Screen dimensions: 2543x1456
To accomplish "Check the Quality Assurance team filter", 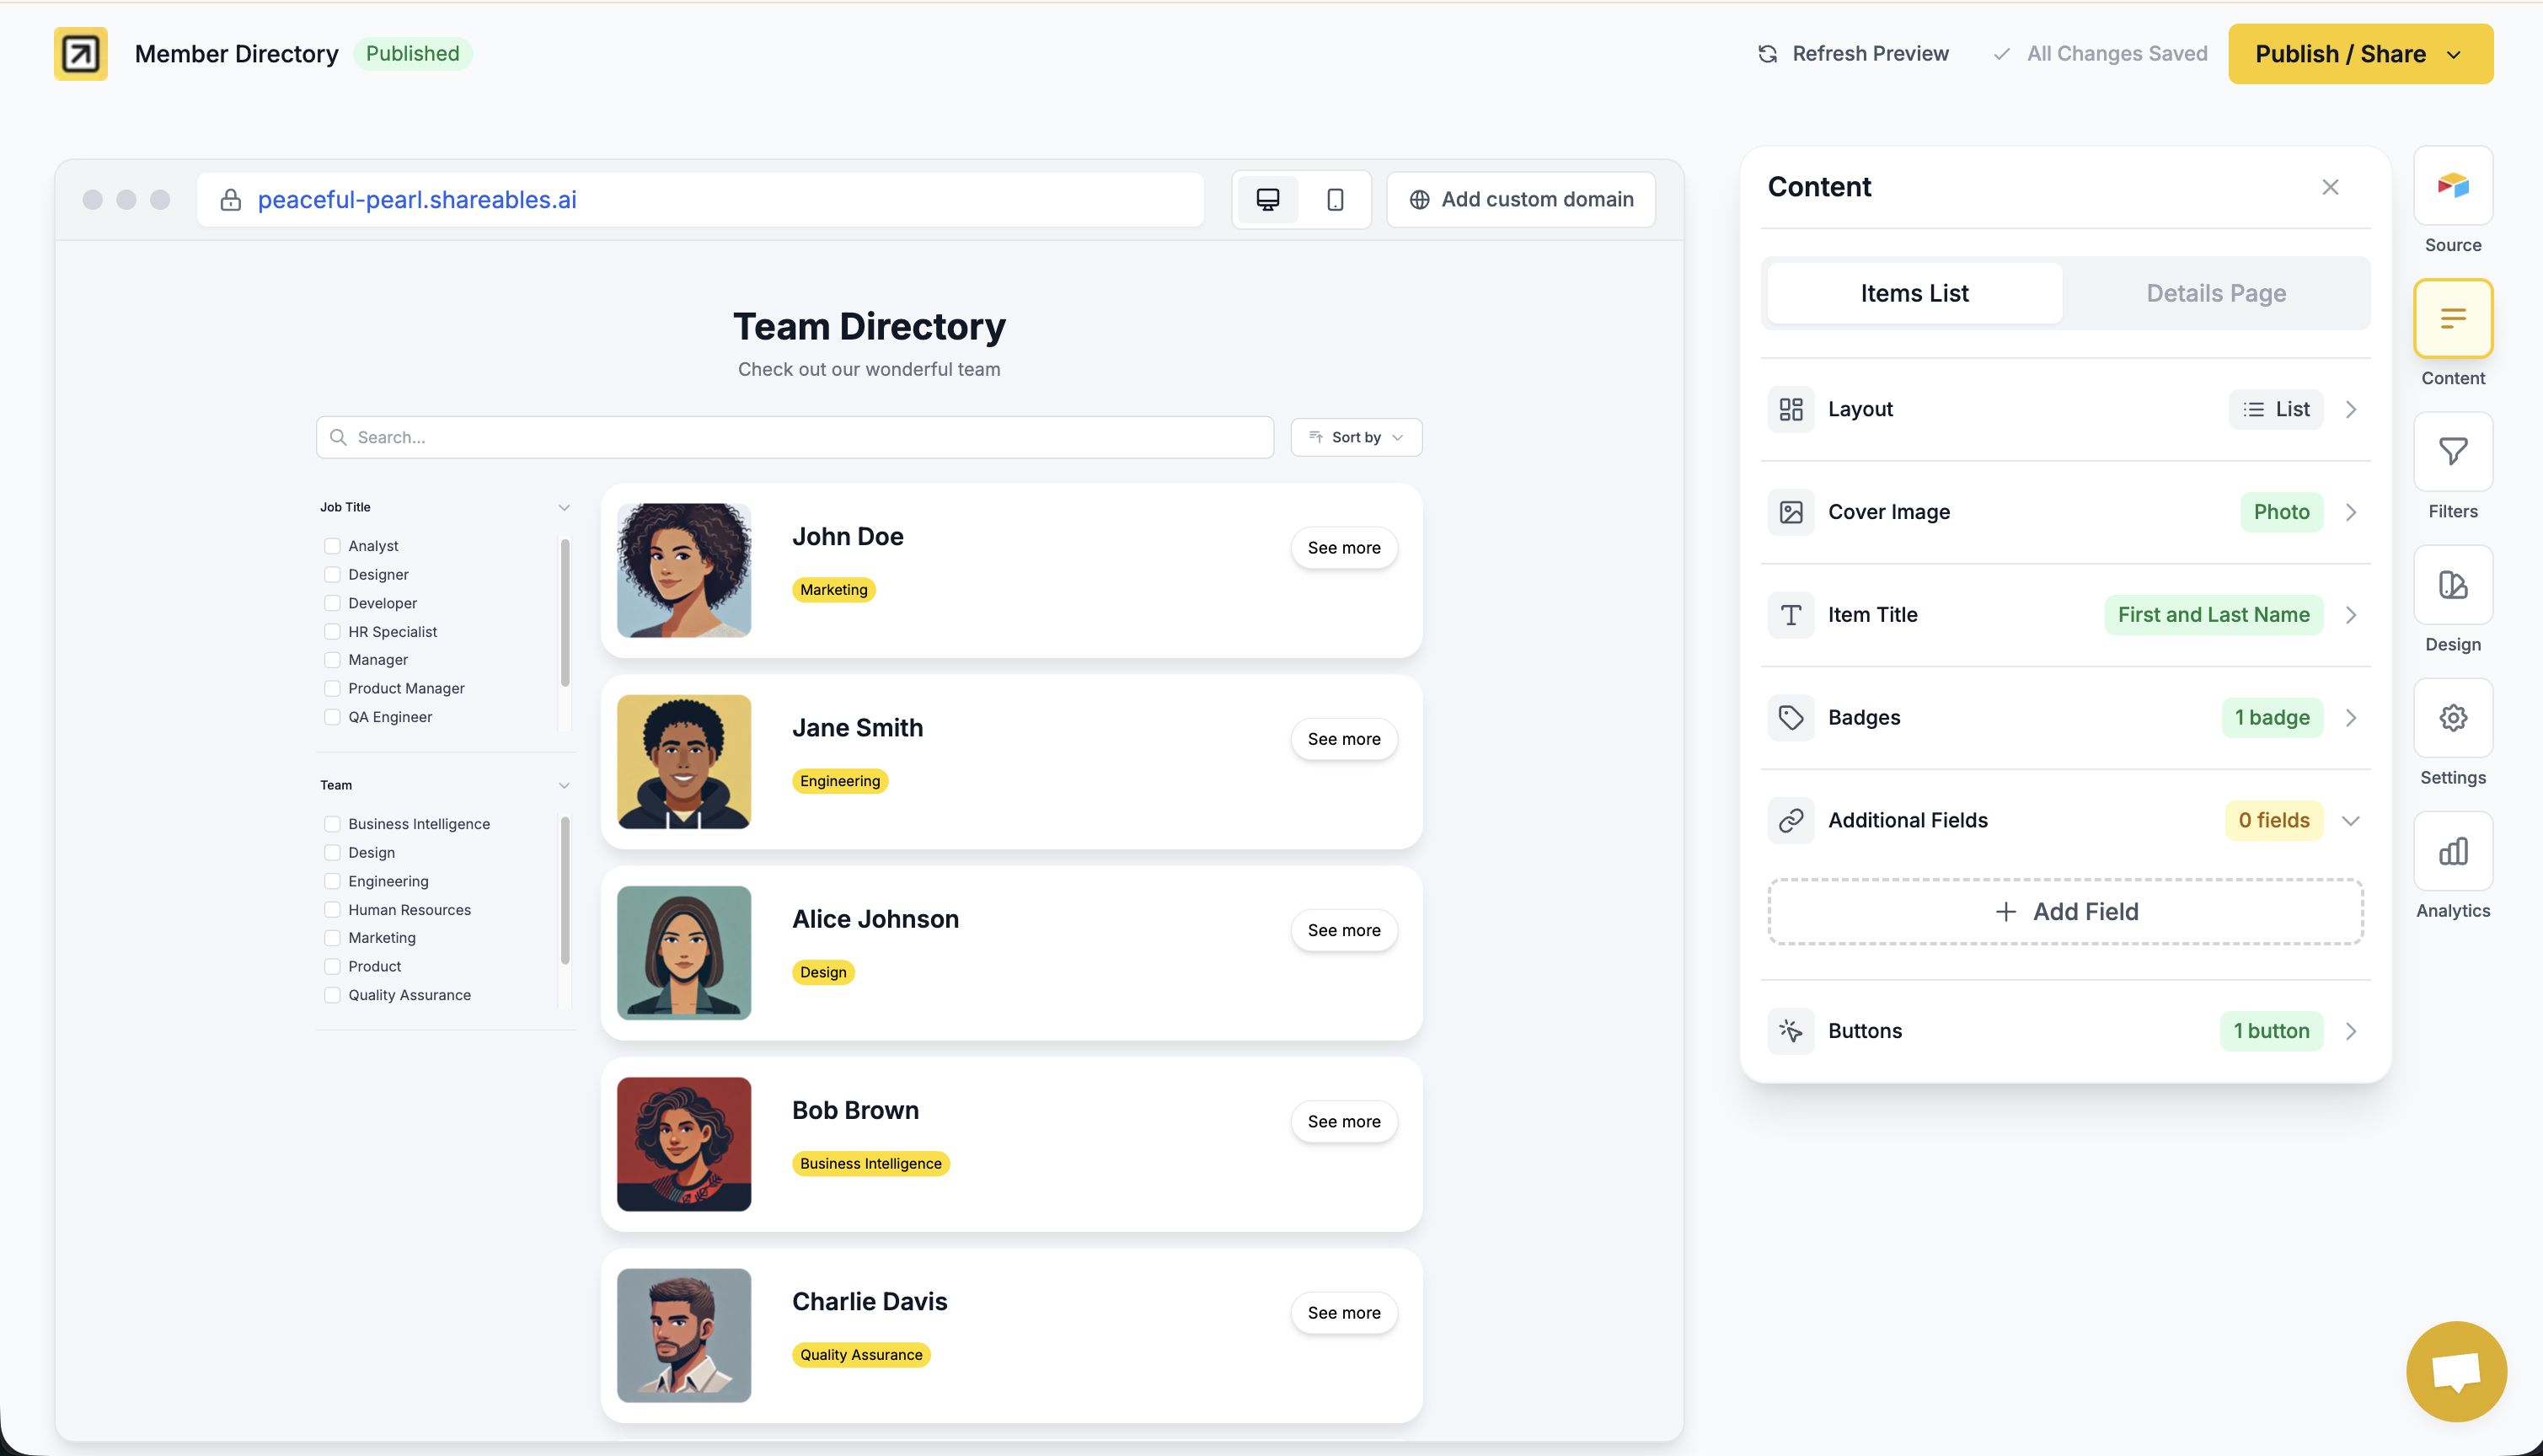I will [331, 995].
